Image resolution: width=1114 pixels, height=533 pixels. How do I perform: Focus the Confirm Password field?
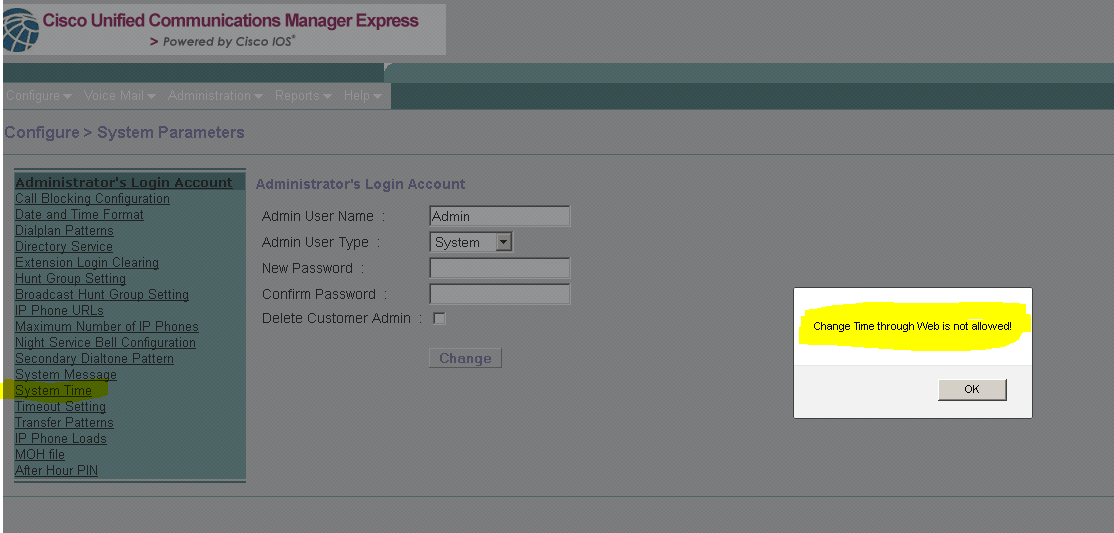coord(499,294)
